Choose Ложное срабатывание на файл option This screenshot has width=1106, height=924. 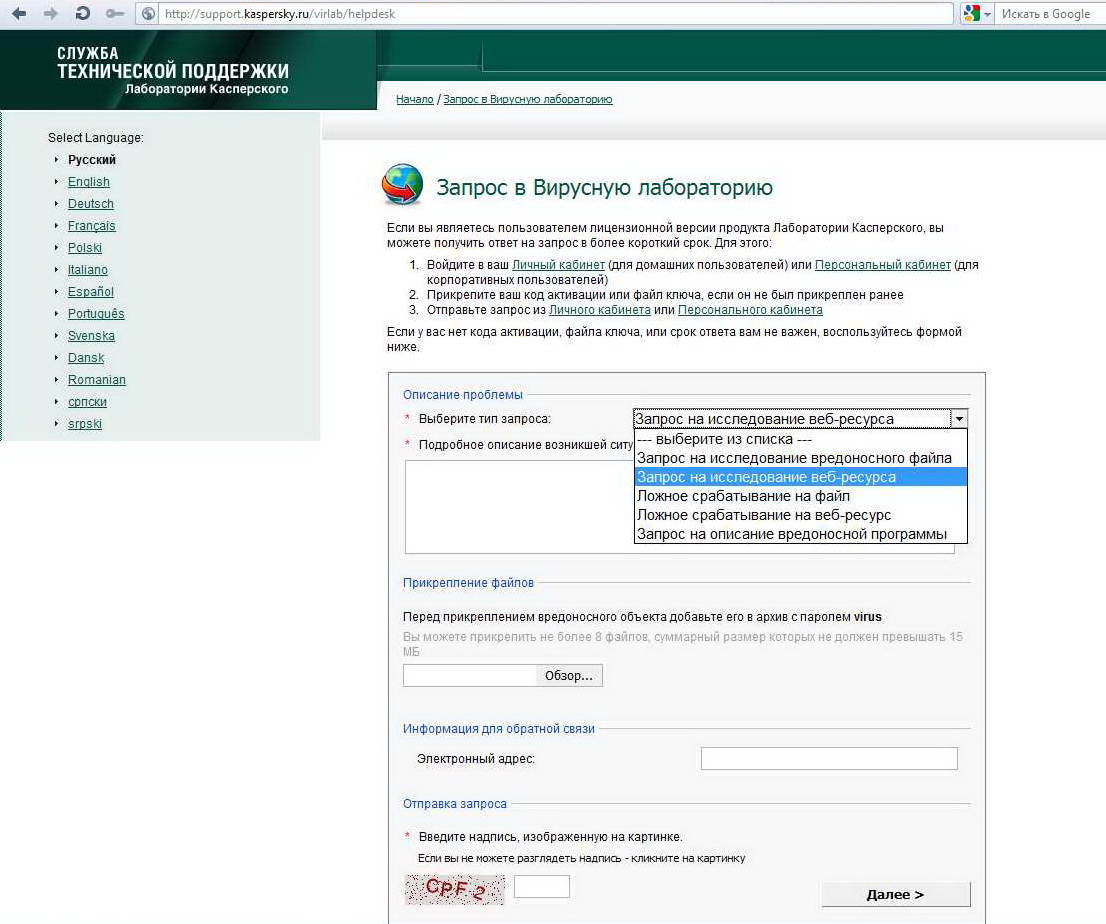(x=801, y=497)
